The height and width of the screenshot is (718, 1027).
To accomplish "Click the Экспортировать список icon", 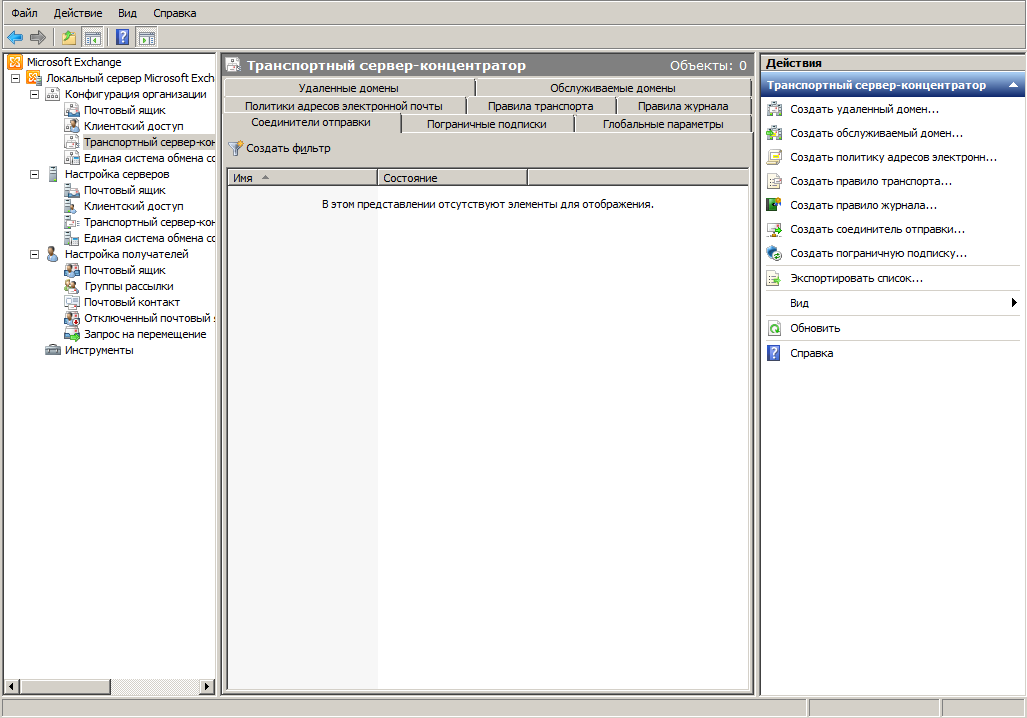I will [x=774, y=278].
